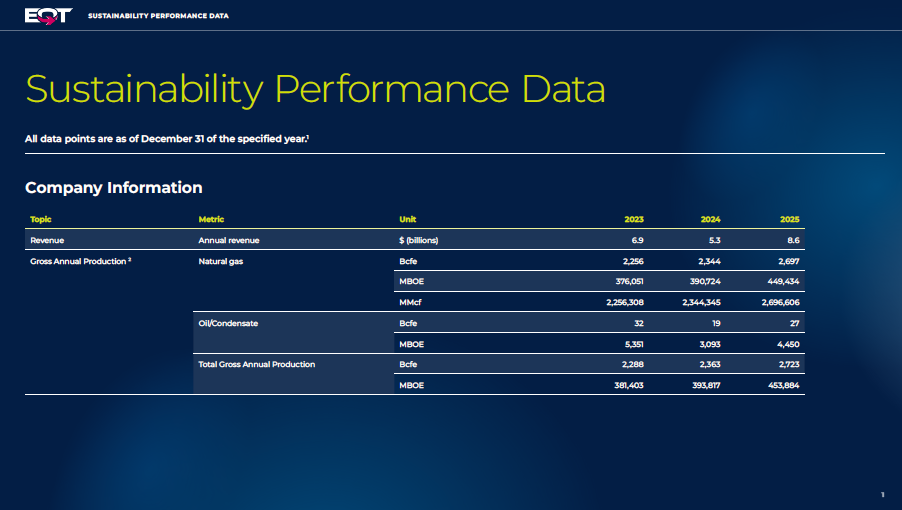902x510 pixels.
Task: Click the 'Topic' column header
Action: click(41, 219)
